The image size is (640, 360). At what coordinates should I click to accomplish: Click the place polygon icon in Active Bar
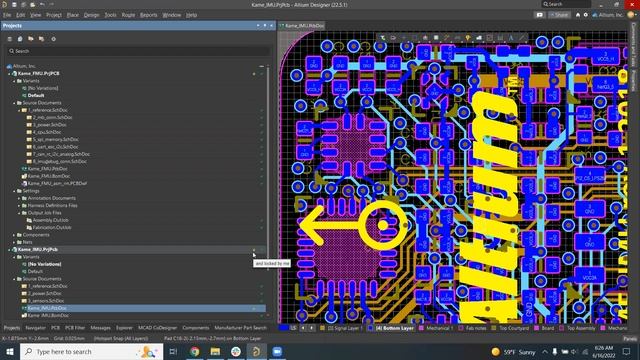coord(478,38)
